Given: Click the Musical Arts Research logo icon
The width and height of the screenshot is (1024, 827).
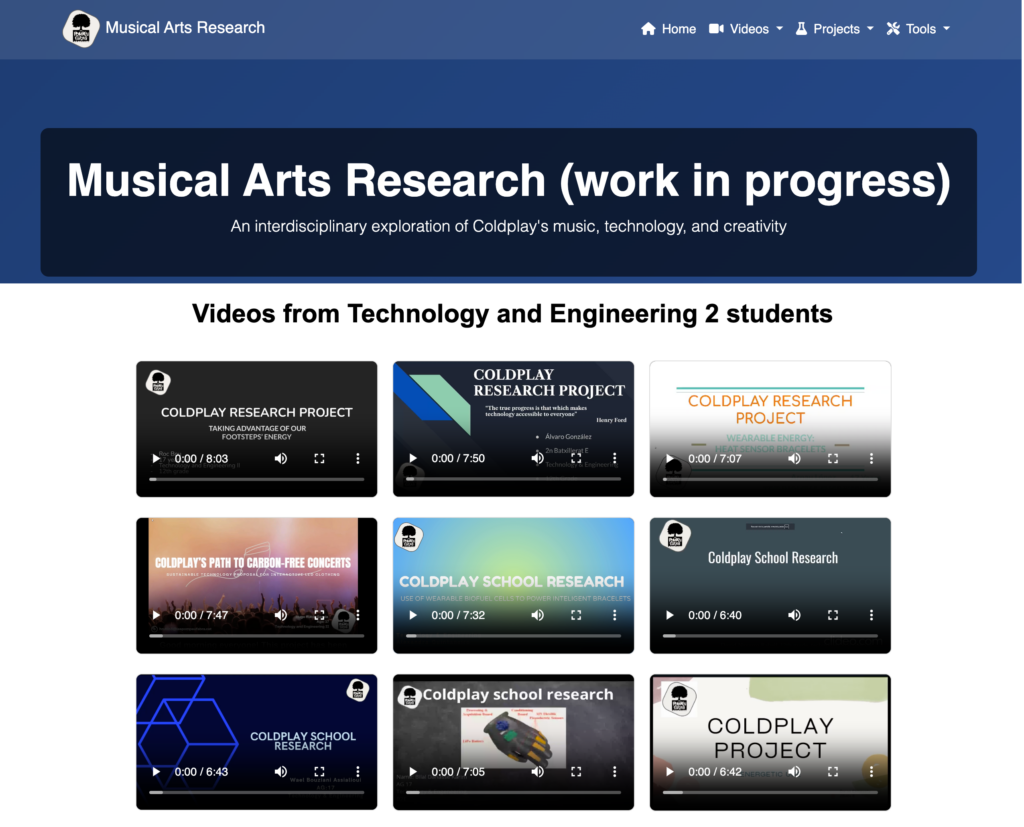Looking at the screenshot, I should 80,28.
